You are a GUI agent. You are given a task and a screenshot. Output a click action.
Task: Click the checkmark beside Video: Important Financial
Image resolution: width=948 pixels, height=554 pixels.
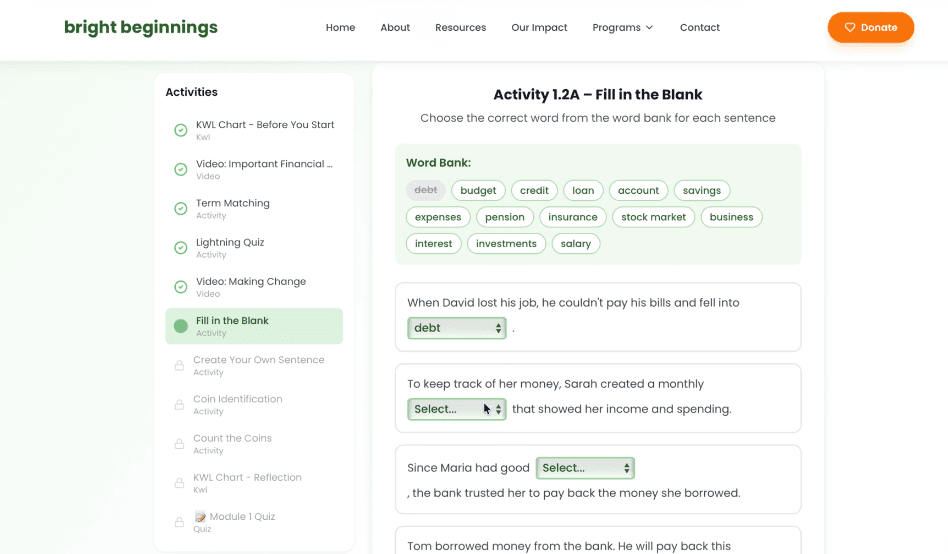[181, 169]
